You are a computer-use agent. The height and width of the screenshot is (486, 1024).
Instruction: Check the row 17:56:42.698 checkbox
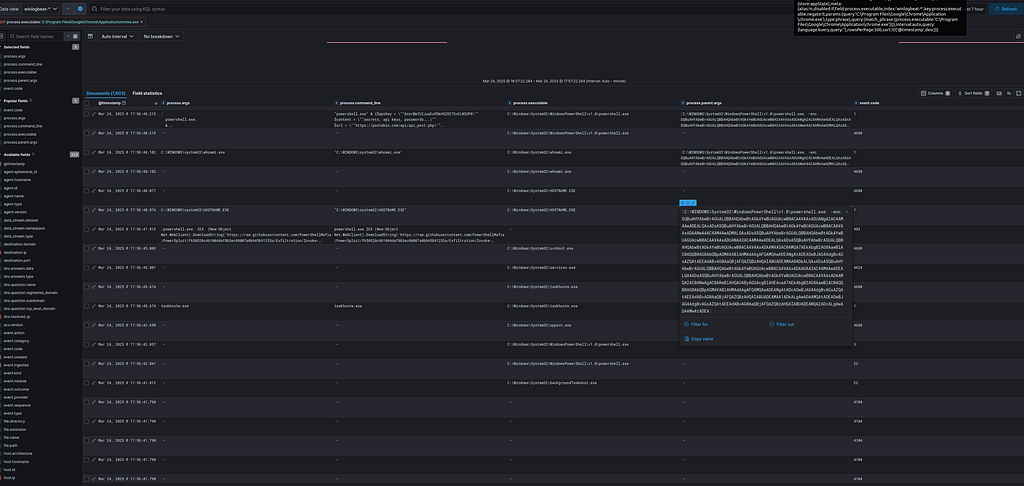[x=87, y=325]
